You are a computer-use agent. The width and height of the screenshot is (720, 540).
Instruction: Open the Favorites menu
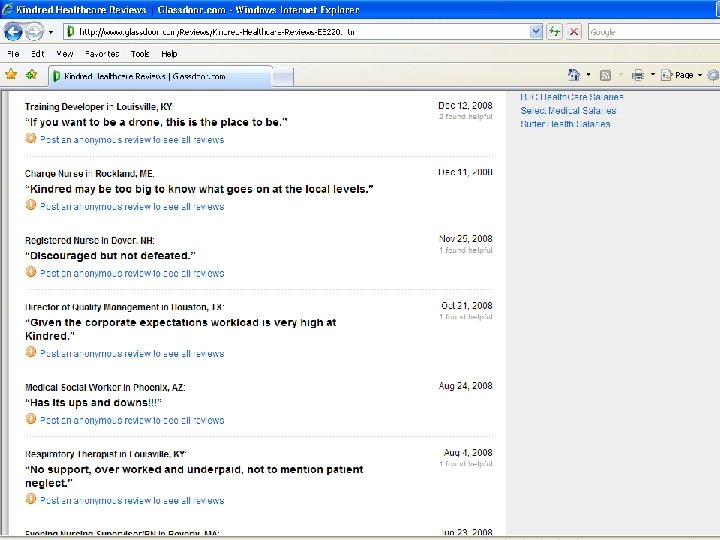[x=102, y=54]
